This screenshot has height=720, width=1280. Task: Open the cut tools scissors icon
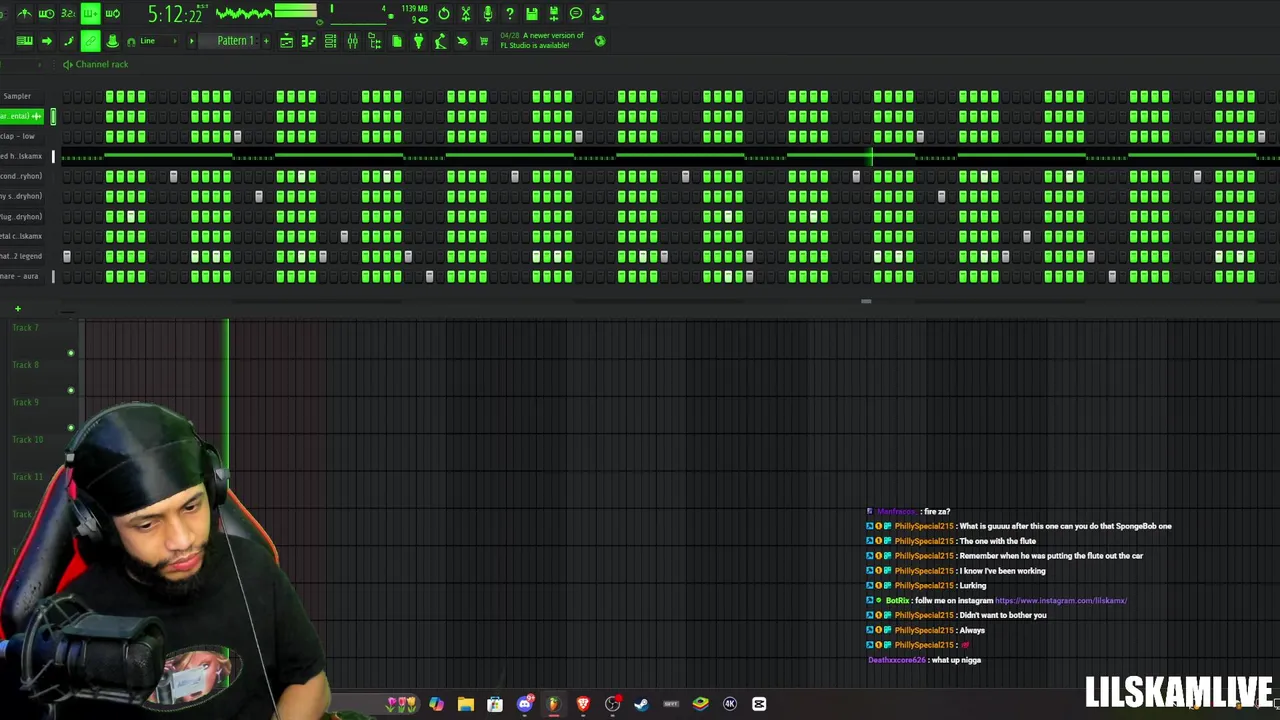click(x=466, y=14)
